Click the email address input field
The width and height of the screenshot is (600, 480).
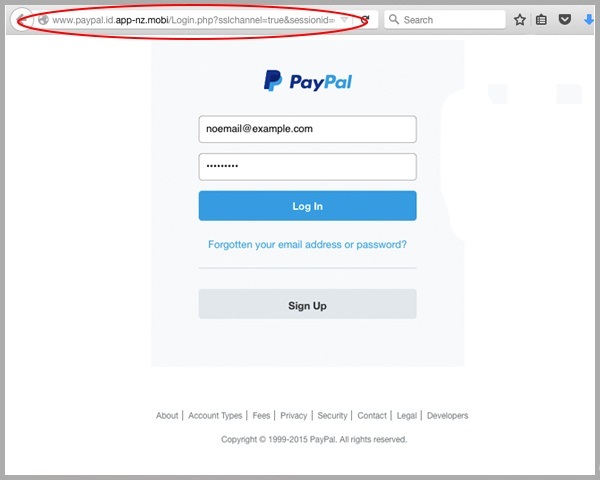click(308, 129)
